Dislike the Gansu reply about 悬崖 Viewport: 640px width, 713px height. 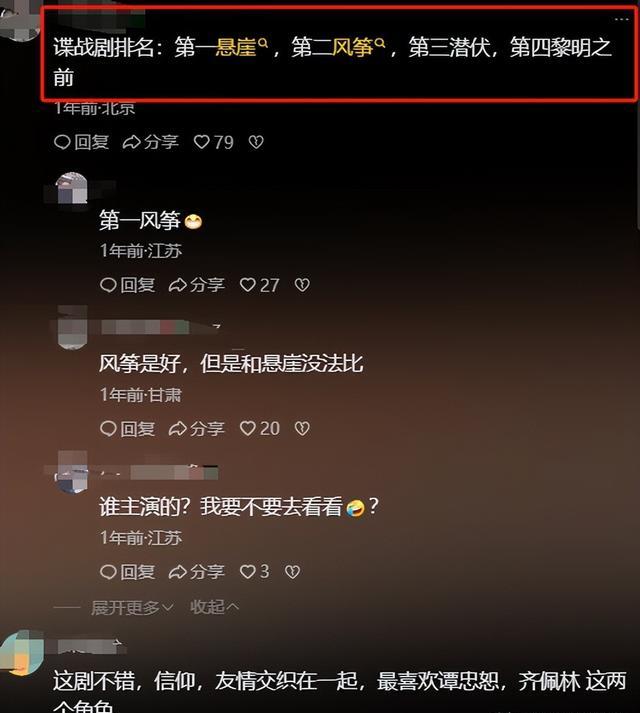[x=302, y=428]
